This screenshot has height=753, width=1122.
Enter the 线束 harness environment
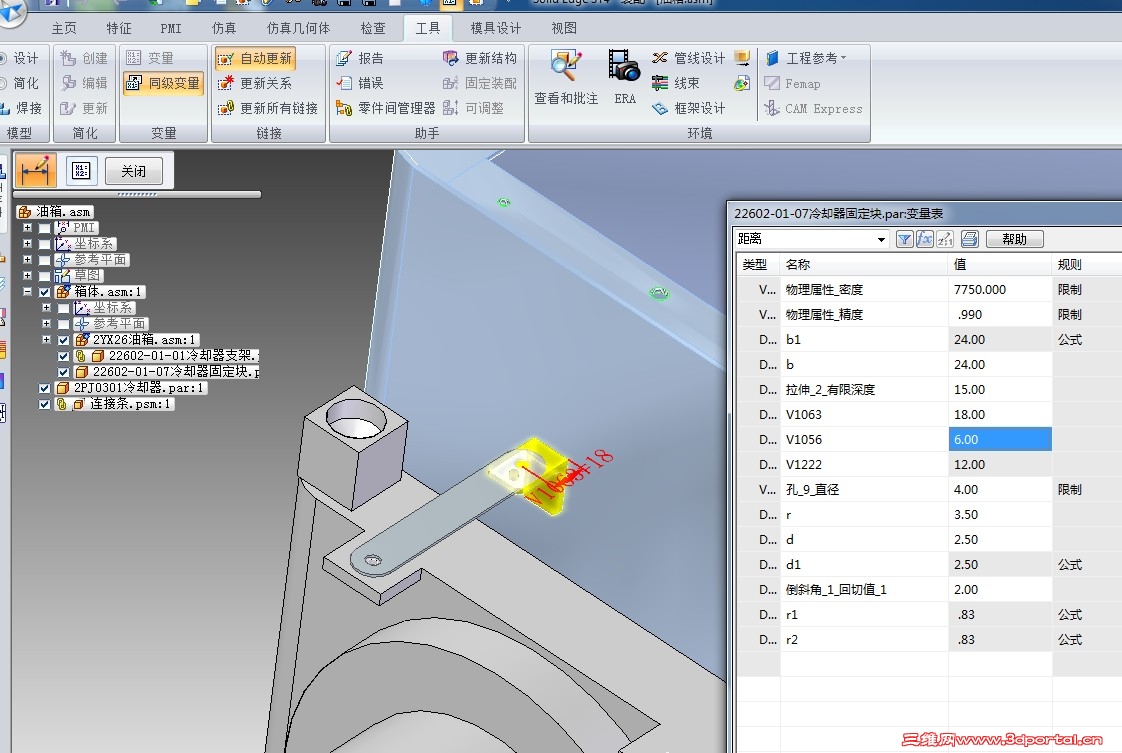[675, 83]
